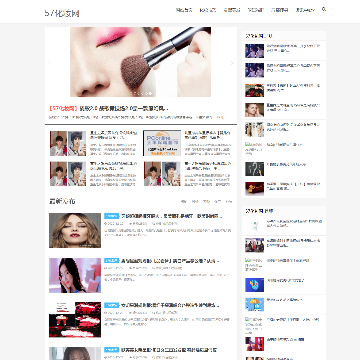Open sidebar thumbnail showing group of people

click(x=255, y=245)
